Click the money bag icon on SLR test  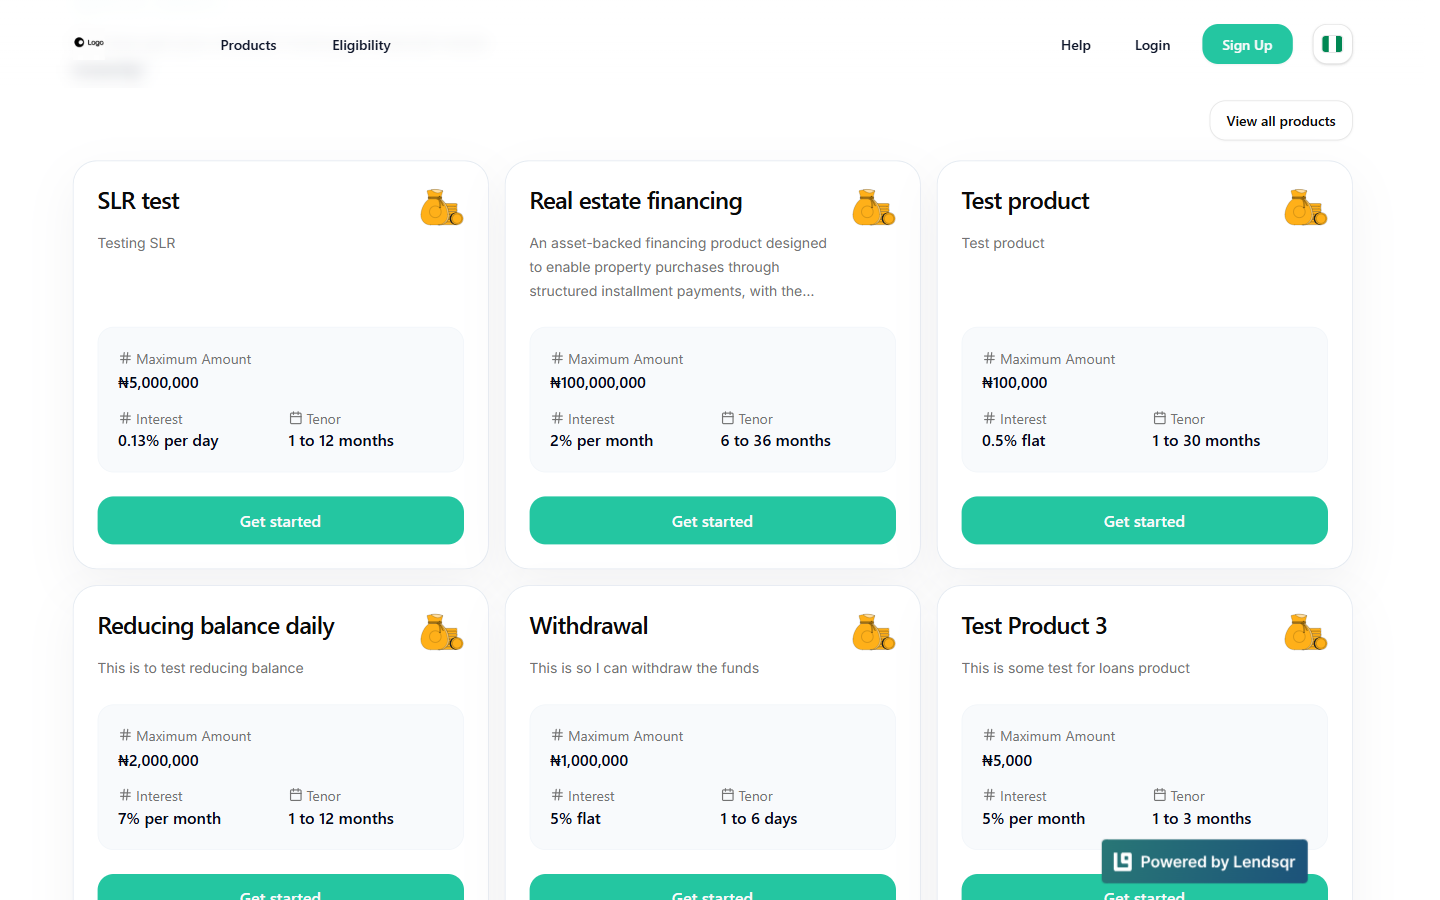coord(441,207)
